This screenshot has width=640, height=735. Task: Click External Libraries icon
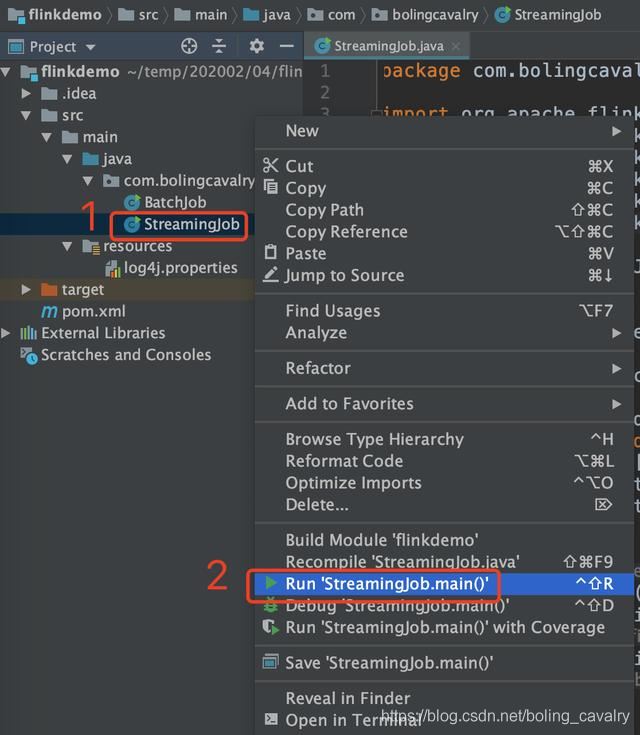[x=28, y=333]
